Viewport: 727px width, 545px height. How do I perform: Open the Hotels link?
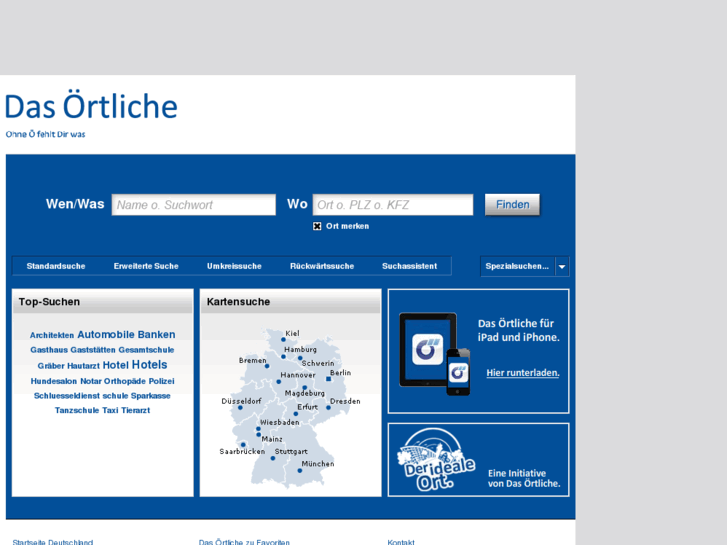click(x=149, y=365)
